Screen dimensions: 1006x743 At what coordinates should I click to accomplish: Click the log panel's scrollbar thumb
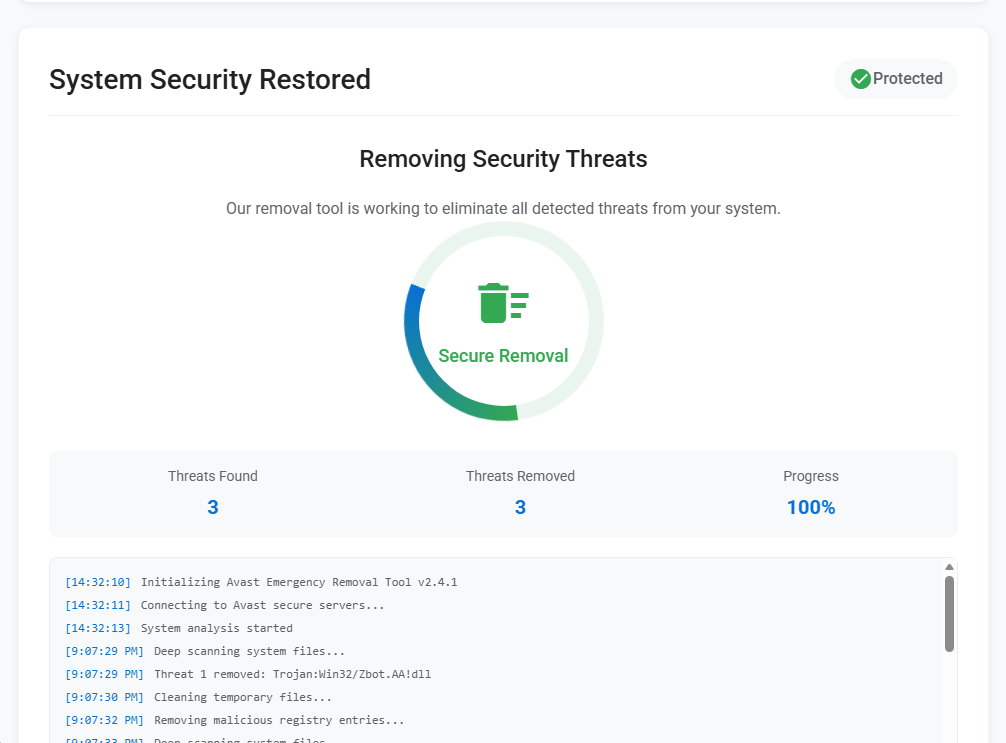(949, 613)
